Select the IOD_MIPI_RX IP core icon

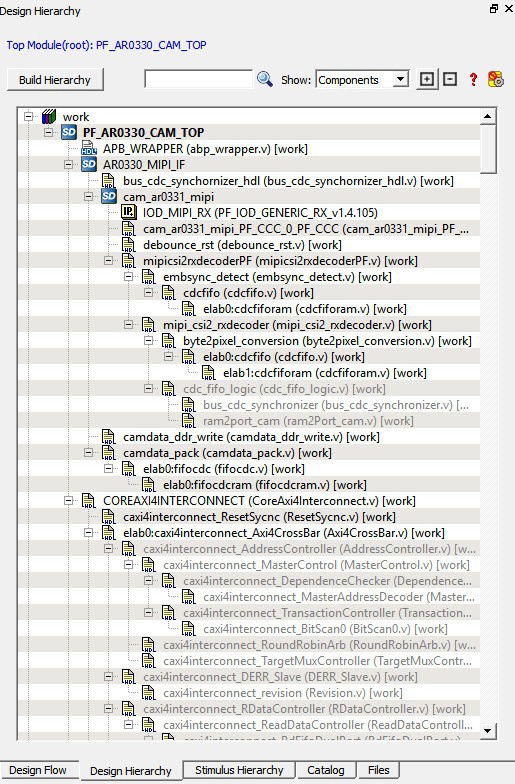coord(128,212)
